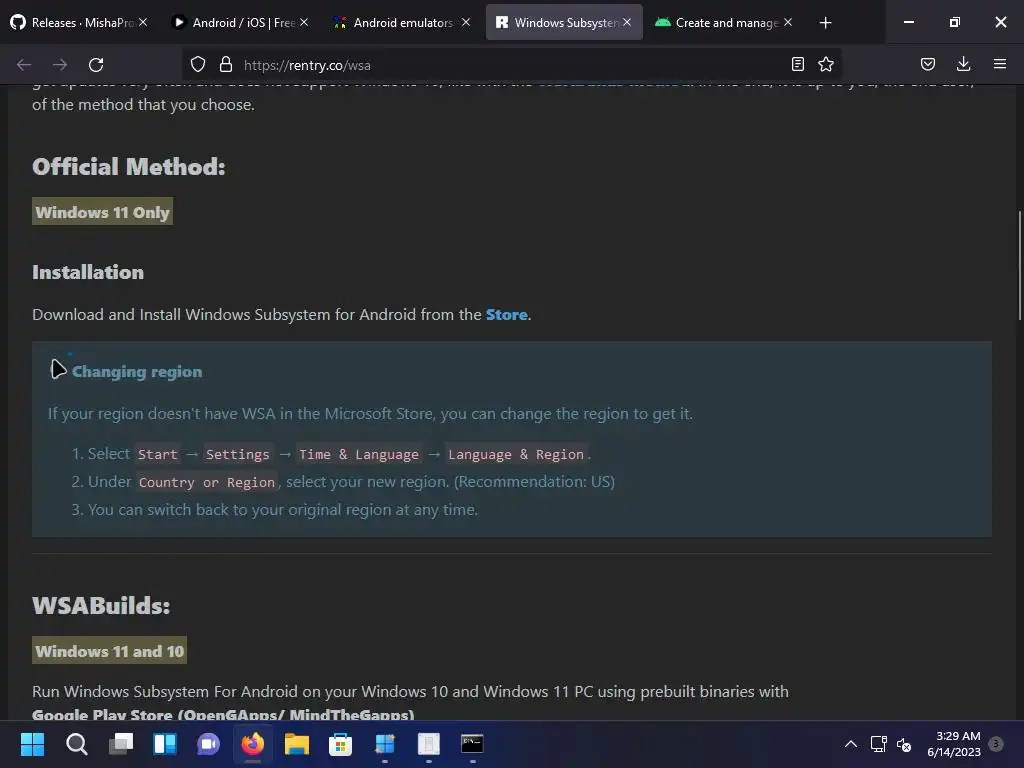Close the Windows Subsystem tab
Image resolution: width=1024 pixels, height=768 pixels.
[x=627, y=22]
